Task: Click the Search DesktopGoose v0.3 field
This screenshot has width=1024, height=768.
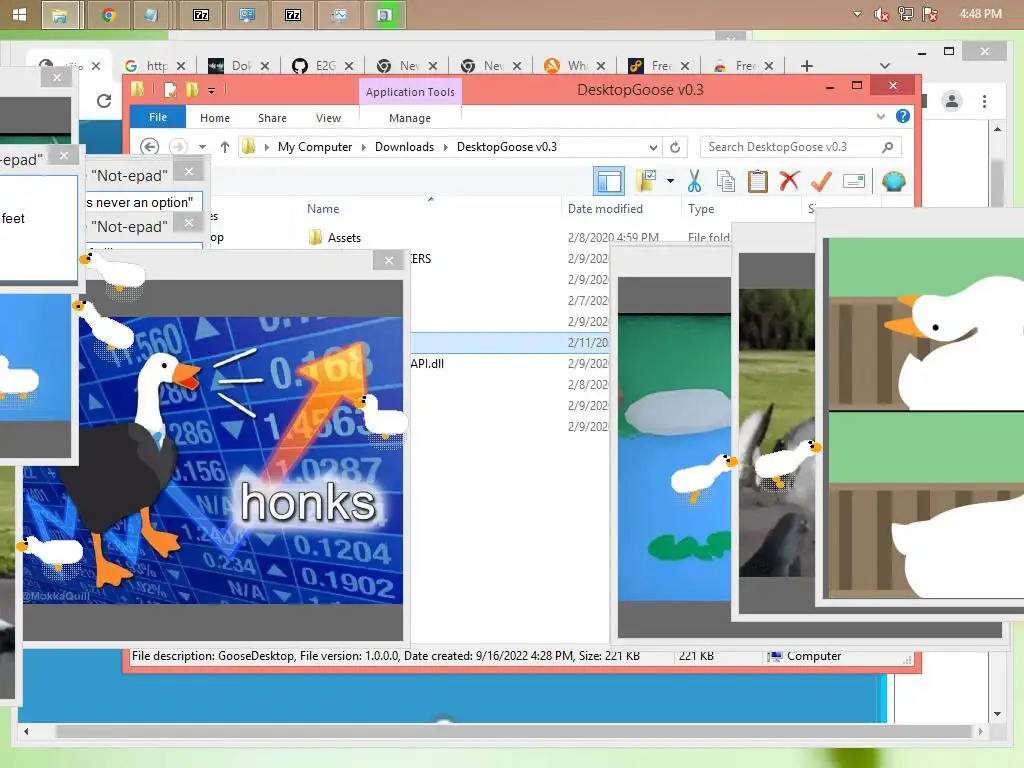Action: pyautogui.click(x=800, y=147)
